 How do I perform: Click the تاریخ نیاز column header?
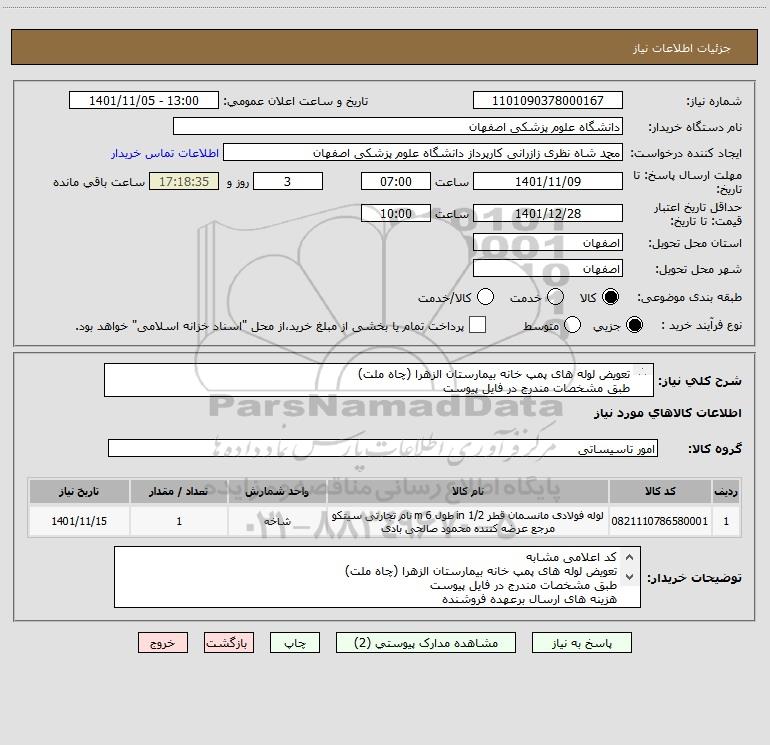pos(79,492)
